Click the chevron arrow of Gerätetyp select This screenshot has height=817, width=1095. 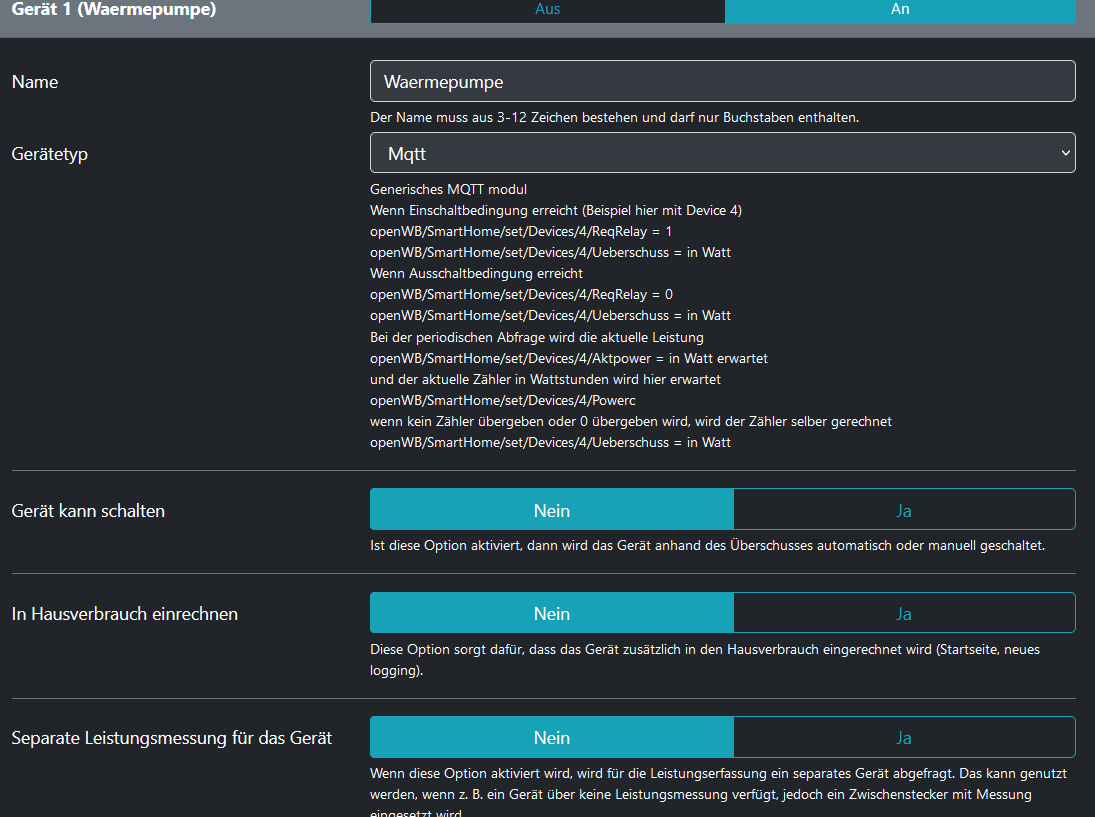point(1064,154)
